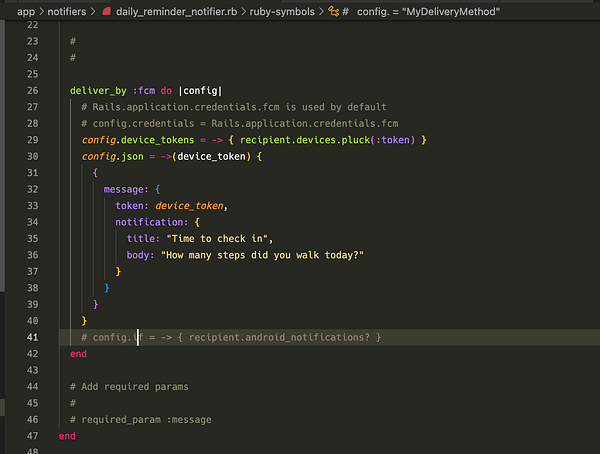Click '(device_token)' lambda parameter on line 30
Image resolution: width=600 pixels, height=454 pixels.
[x=211, y=157]
